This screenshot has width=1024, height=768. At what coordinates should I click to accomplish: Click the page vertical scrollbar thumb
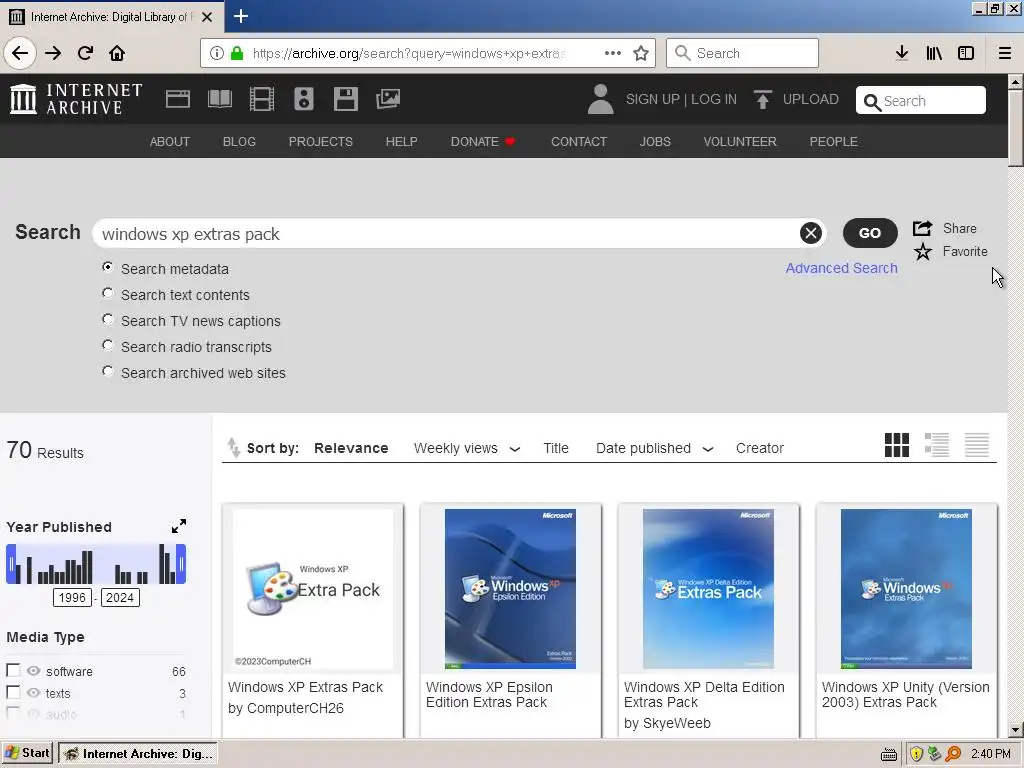point(1015,128)
